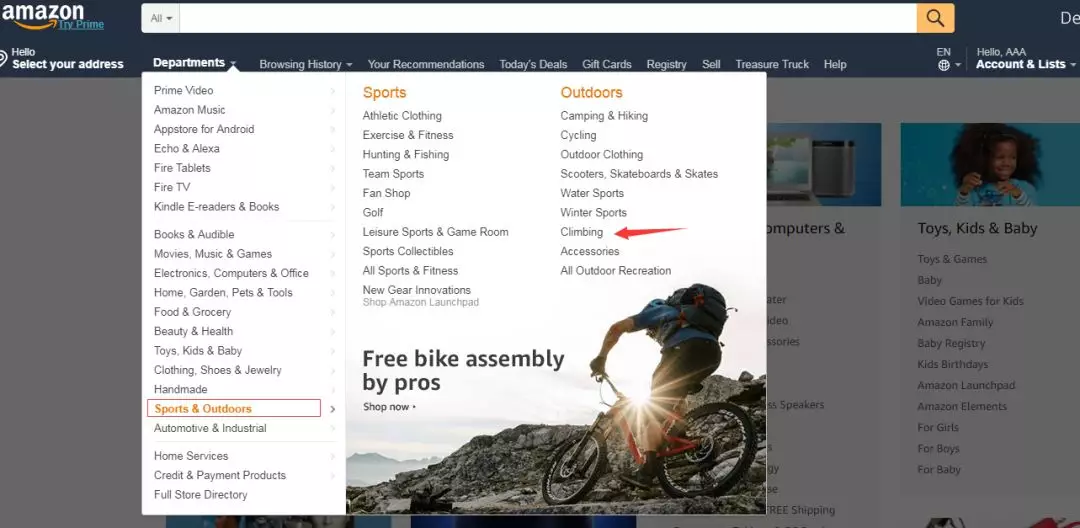
Task: Open Leisure Sports & Game Room
Action: (x=435, y=231)
